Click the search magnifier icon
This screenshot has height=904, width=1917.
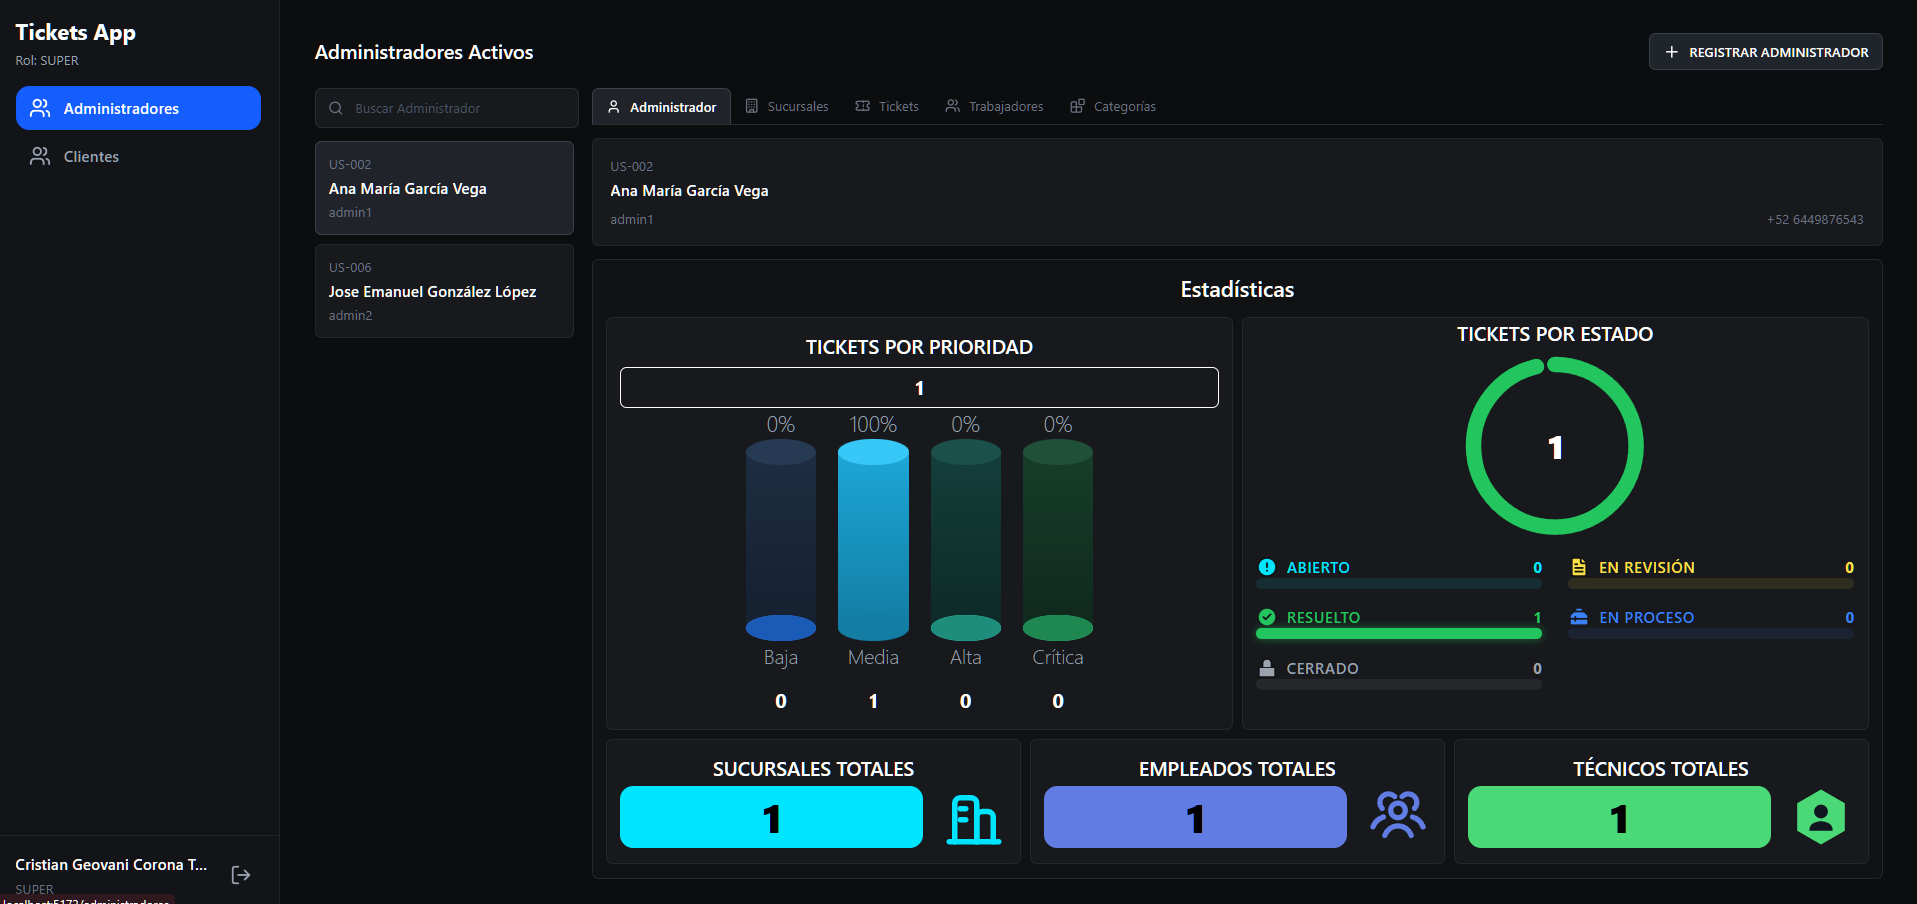click(x=336, y=108)
